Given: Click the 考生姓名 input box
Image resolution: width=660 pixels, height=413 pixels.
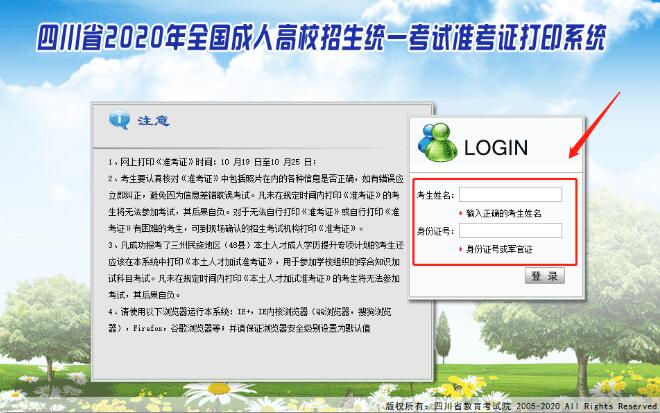Looking at the screenshot, I should [x=510, y=195].
